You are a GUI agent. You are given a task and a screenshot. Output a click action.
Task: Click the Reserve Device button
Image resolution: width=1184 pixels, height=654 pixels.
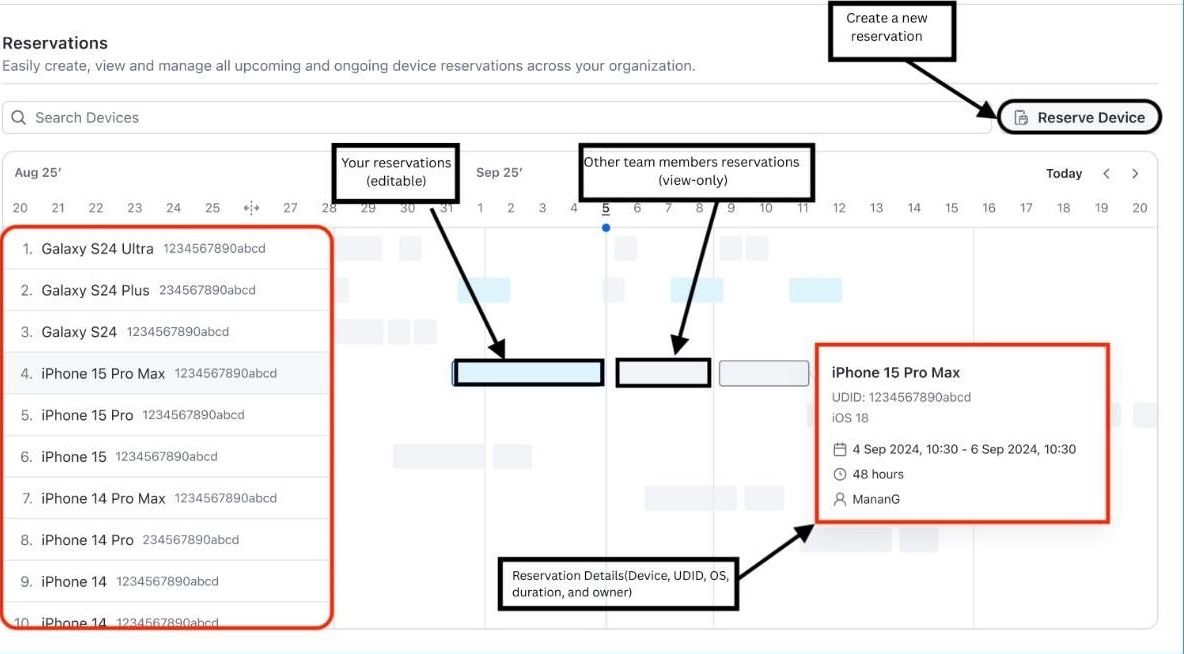tap(1080, 118)
